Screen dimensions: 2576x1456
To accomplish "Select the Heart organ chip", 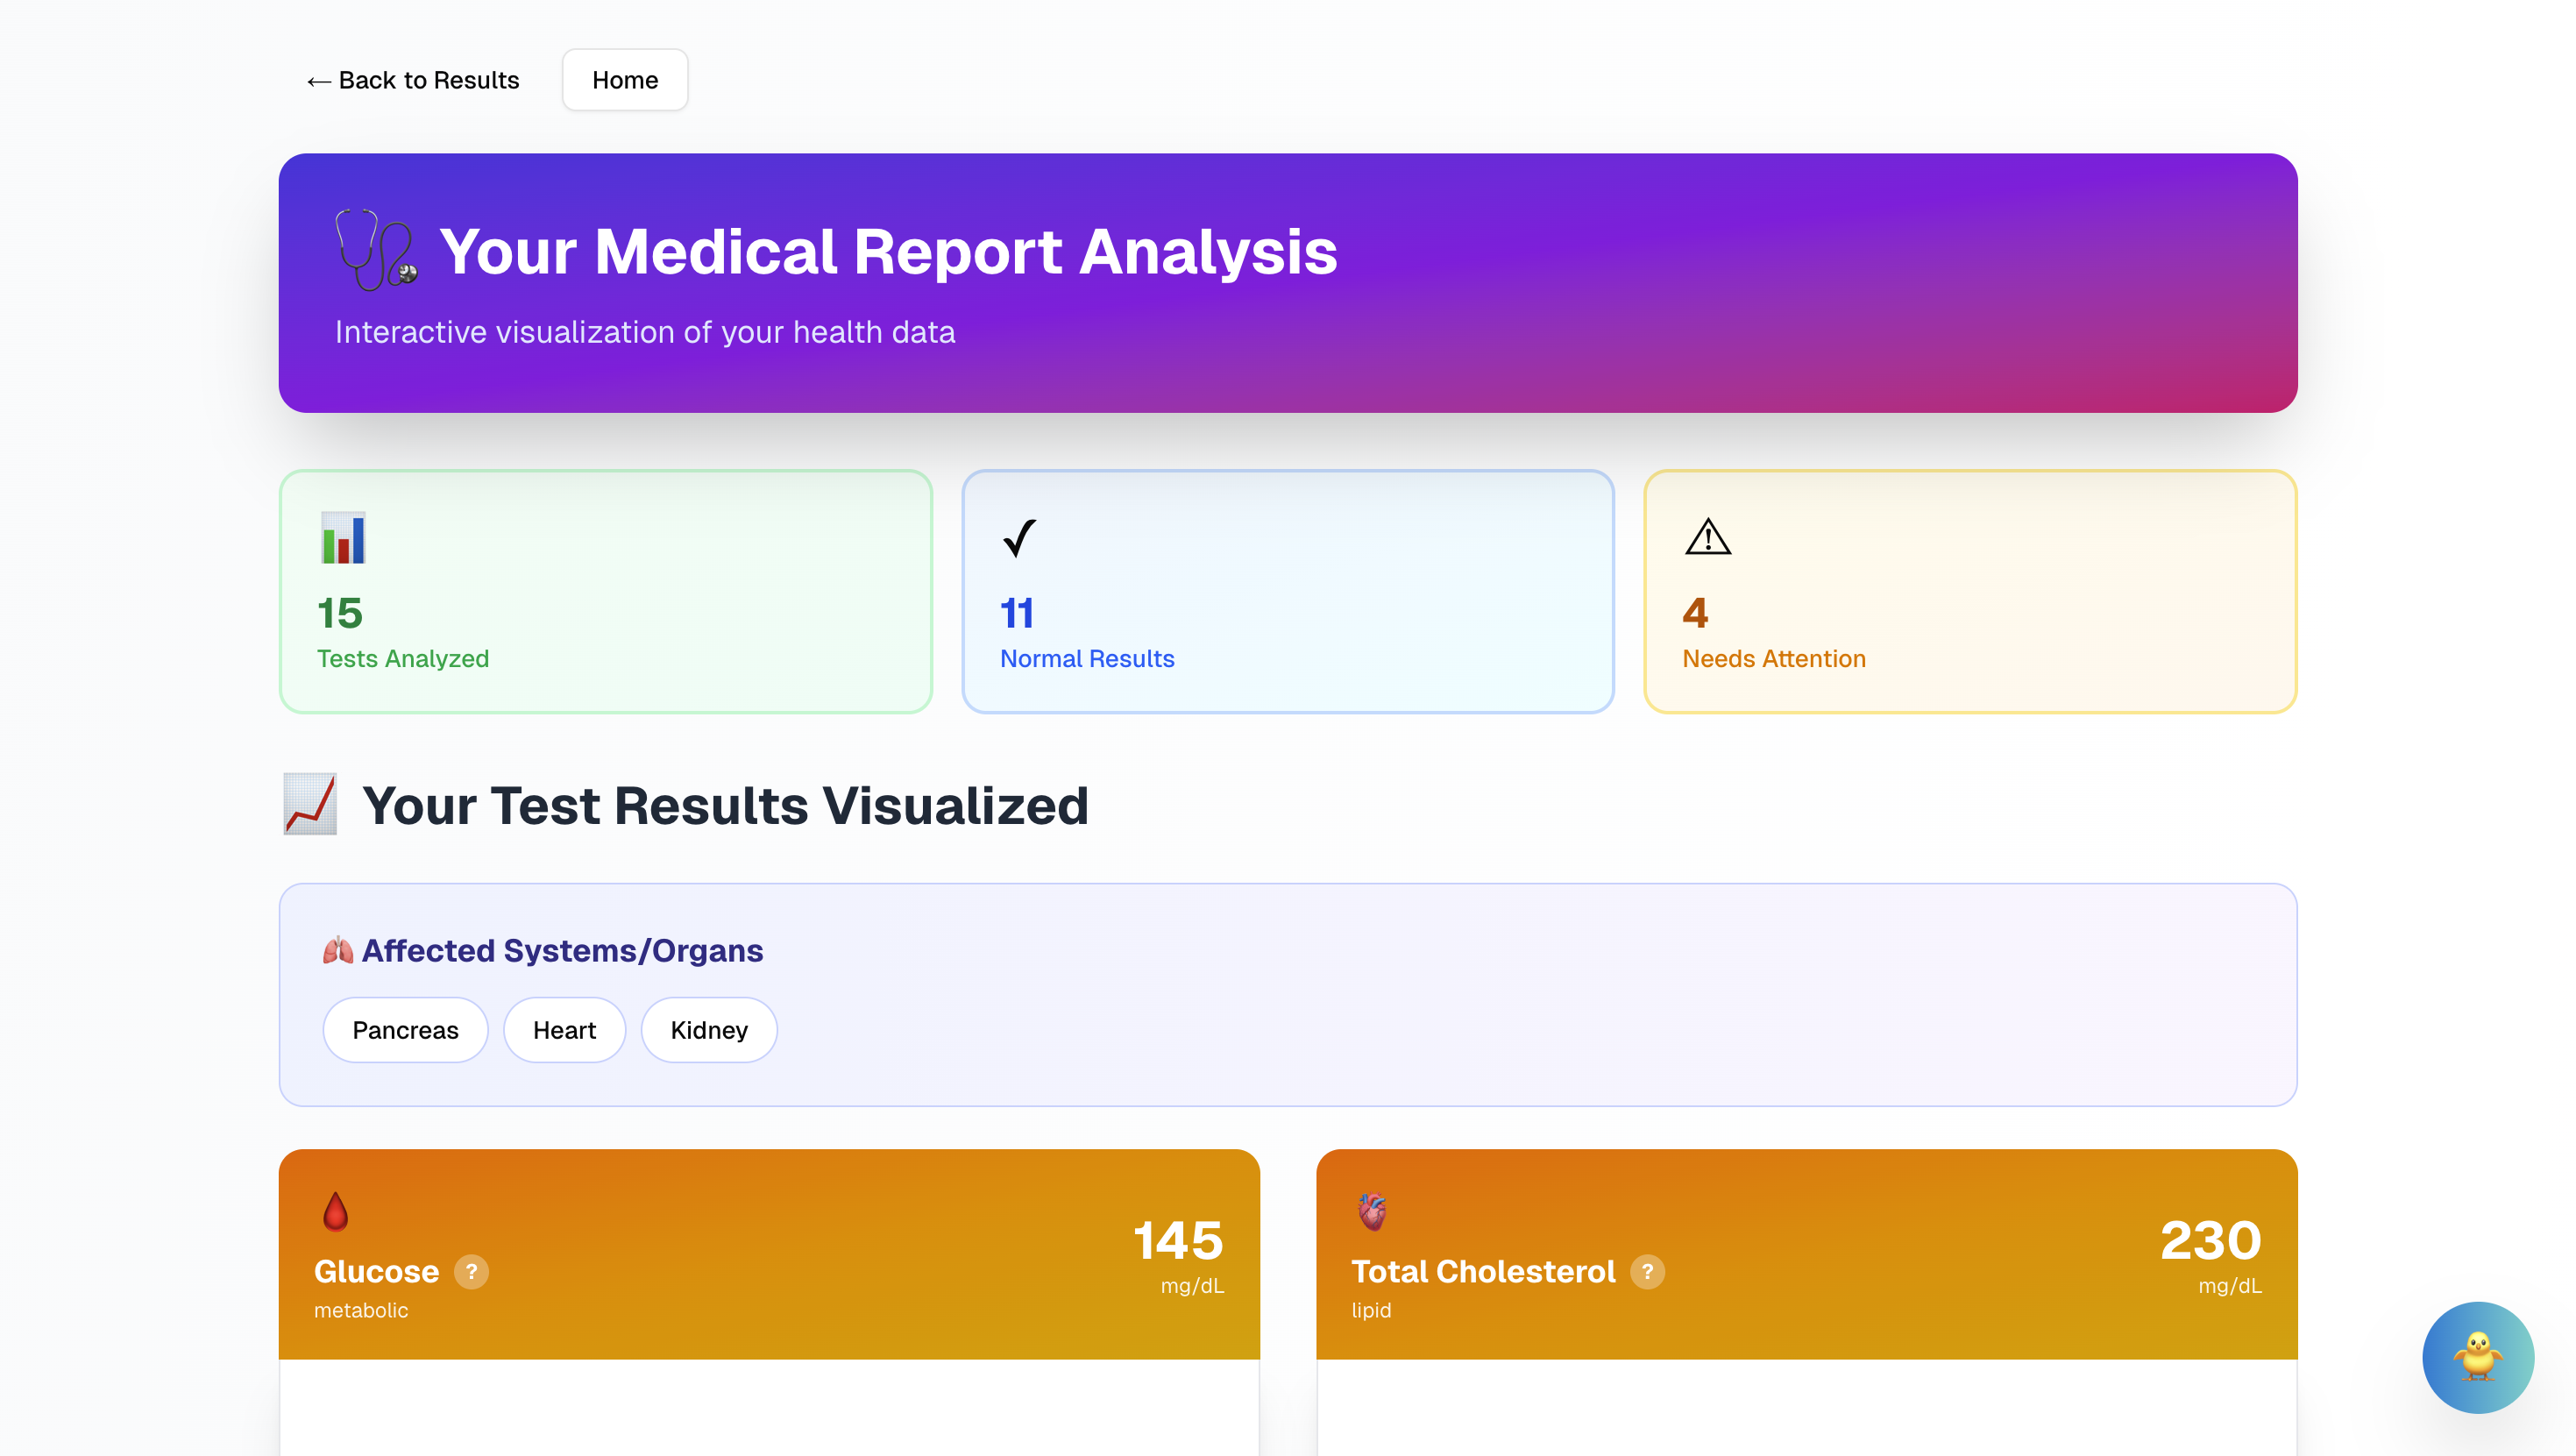I will coord(564,1030).
